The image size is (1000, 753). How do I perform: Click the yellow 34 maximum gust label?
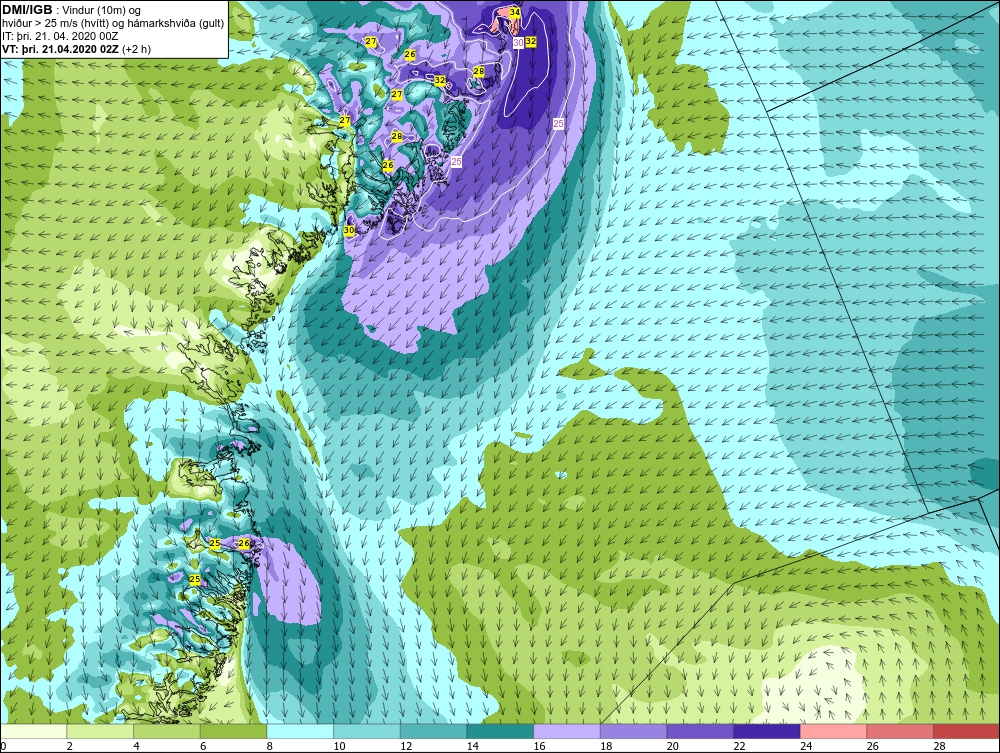pyautogui.click(x=515, y=12)
